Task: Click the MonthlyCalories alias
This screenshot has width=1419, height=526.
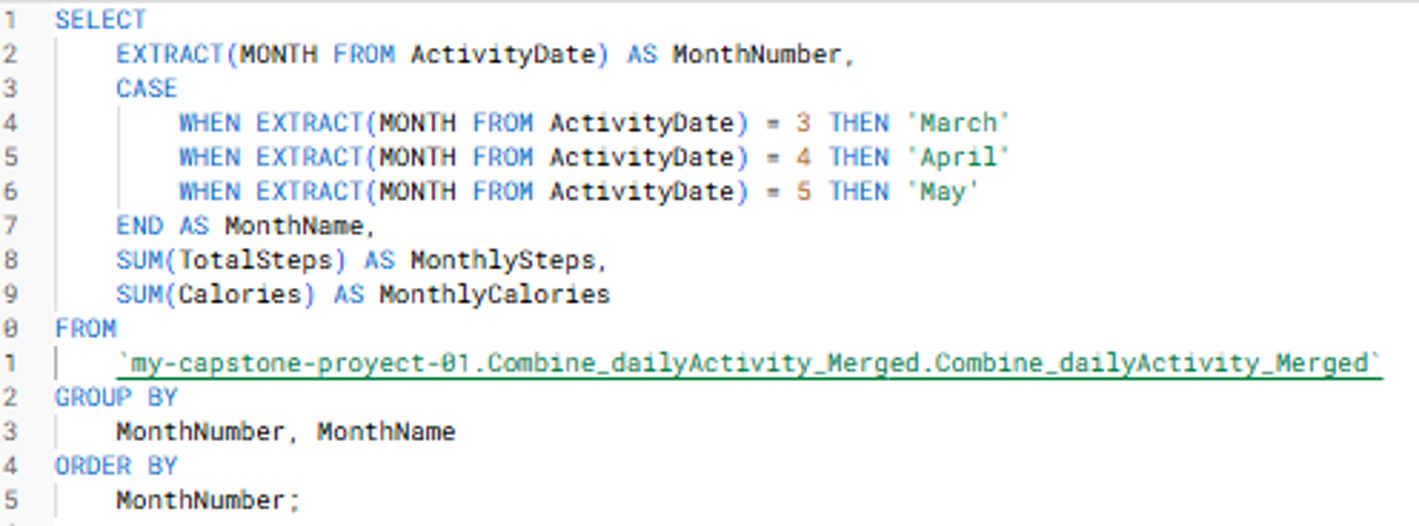Action: point(494,294)
